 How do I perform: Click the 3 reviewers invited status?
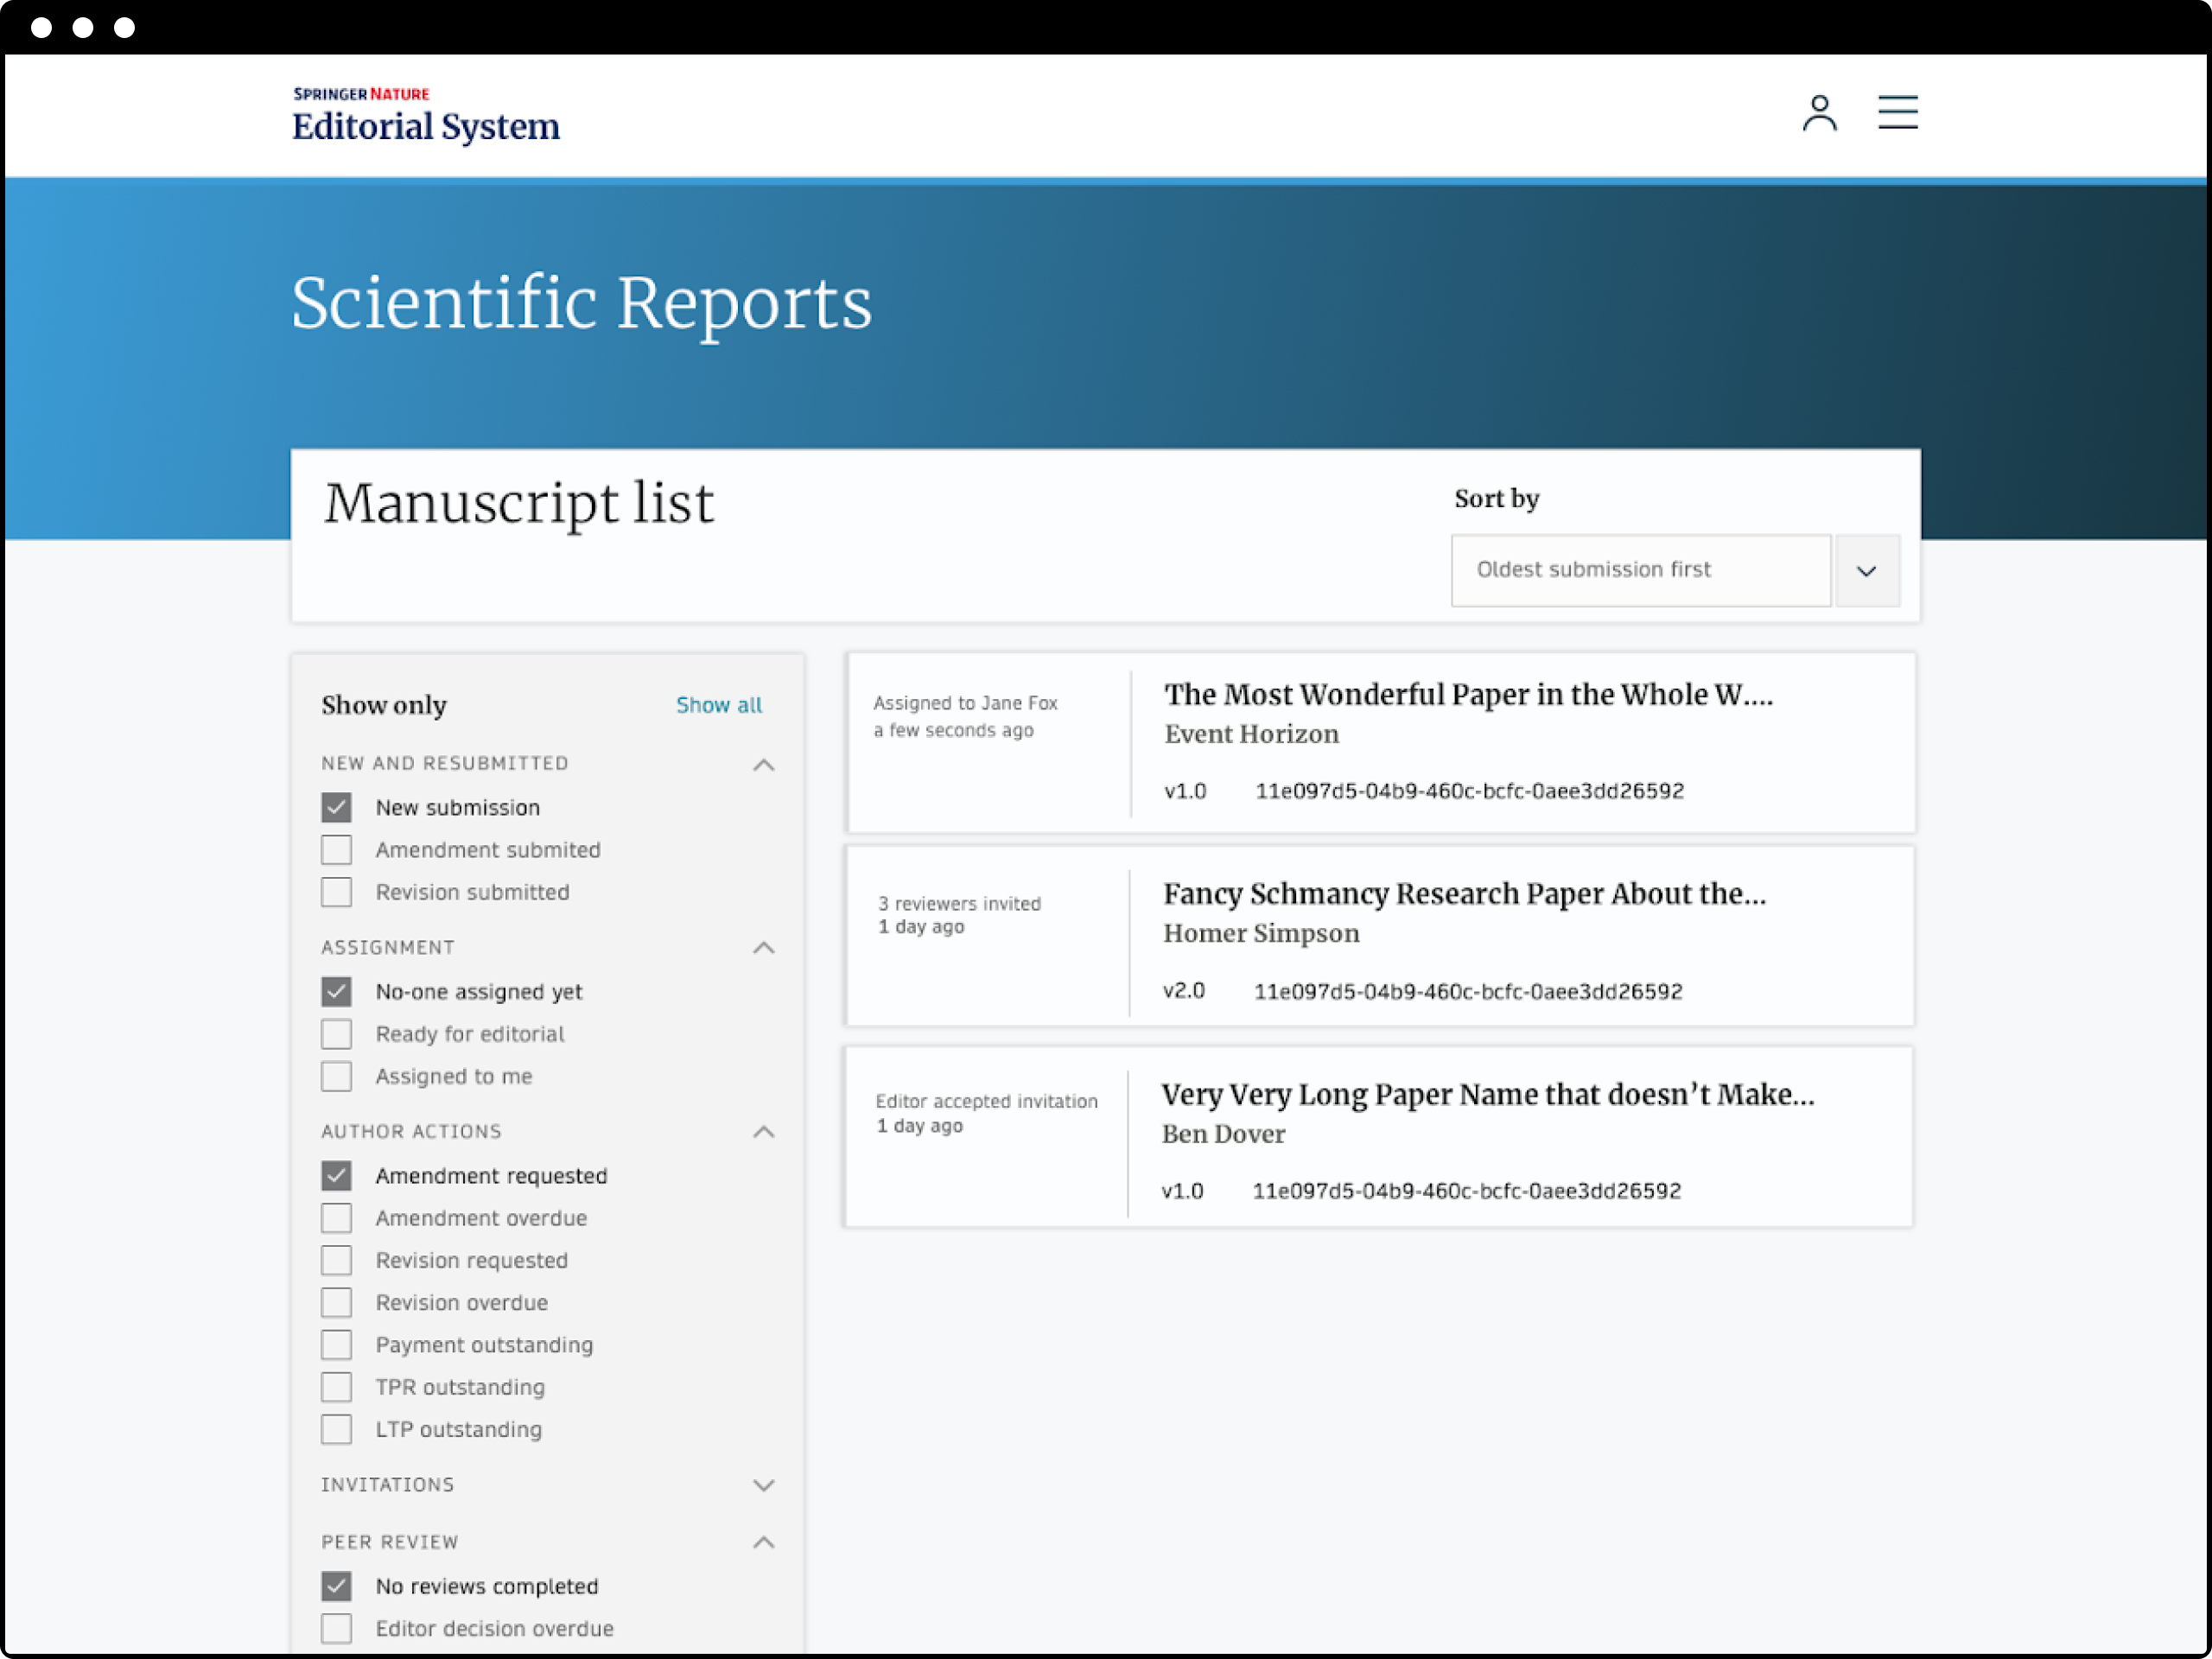point(959,904)
